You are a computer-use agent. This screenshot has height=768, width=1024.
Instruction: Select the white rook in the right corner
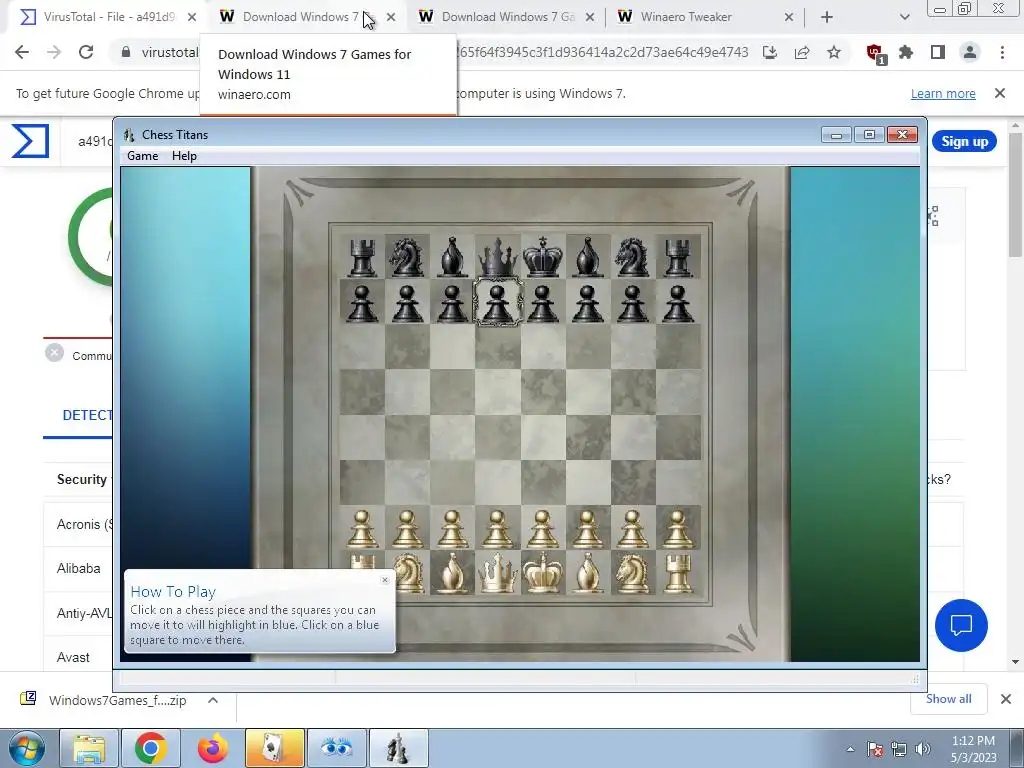[678, 573]
